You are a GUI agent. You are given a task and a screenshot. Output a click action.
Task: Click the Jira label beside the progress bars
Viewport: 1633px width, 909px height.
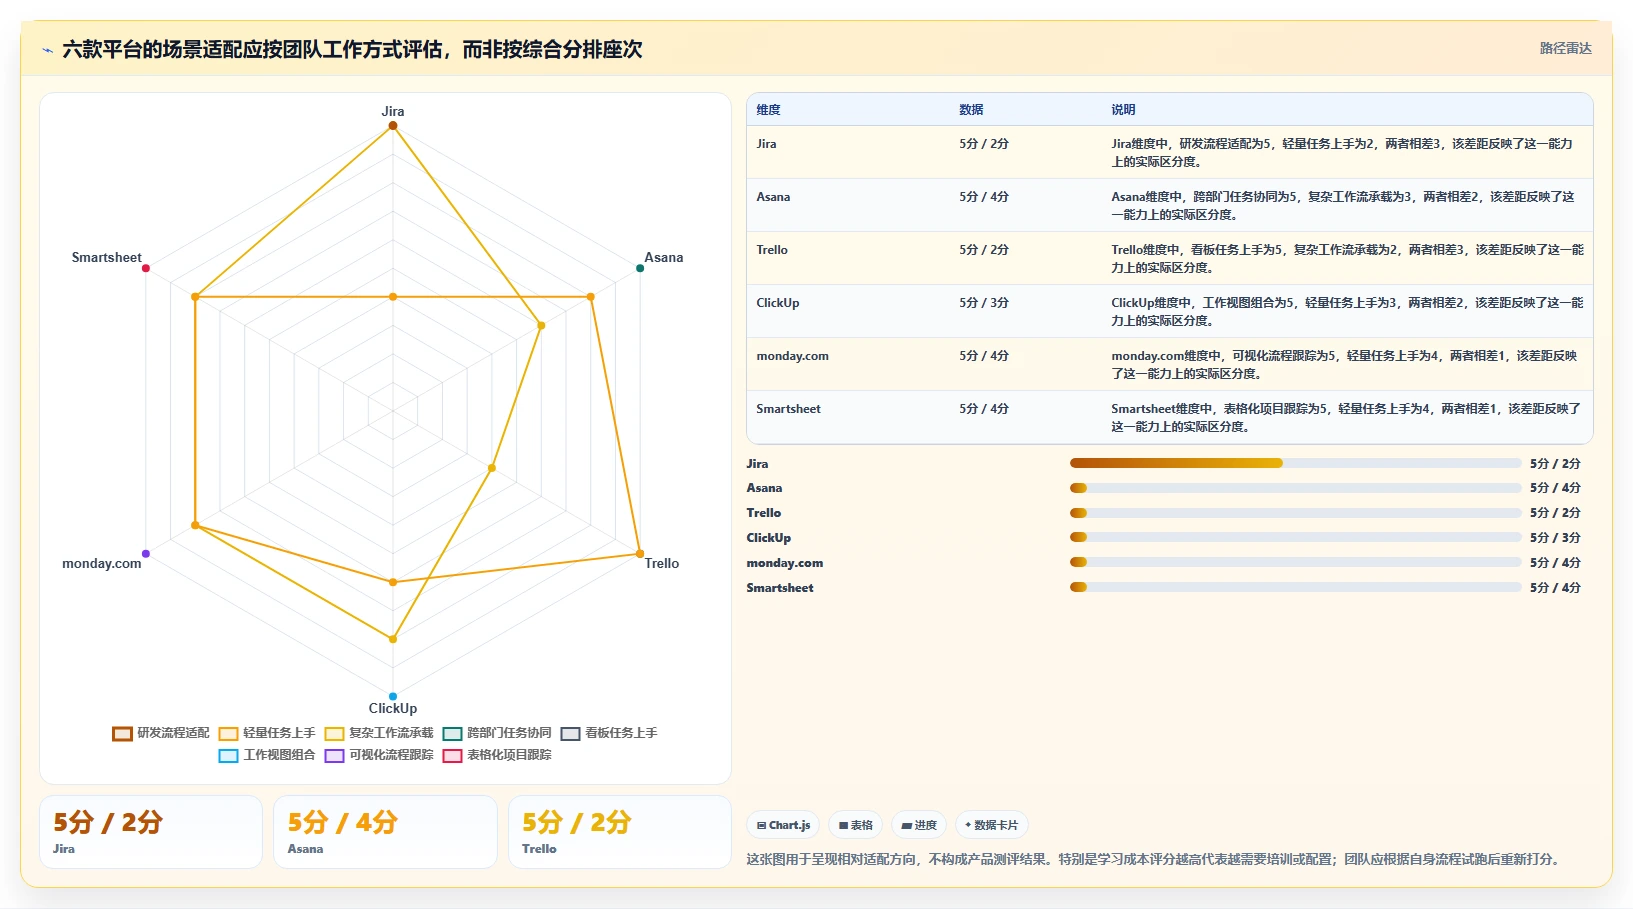coord(757,464)
